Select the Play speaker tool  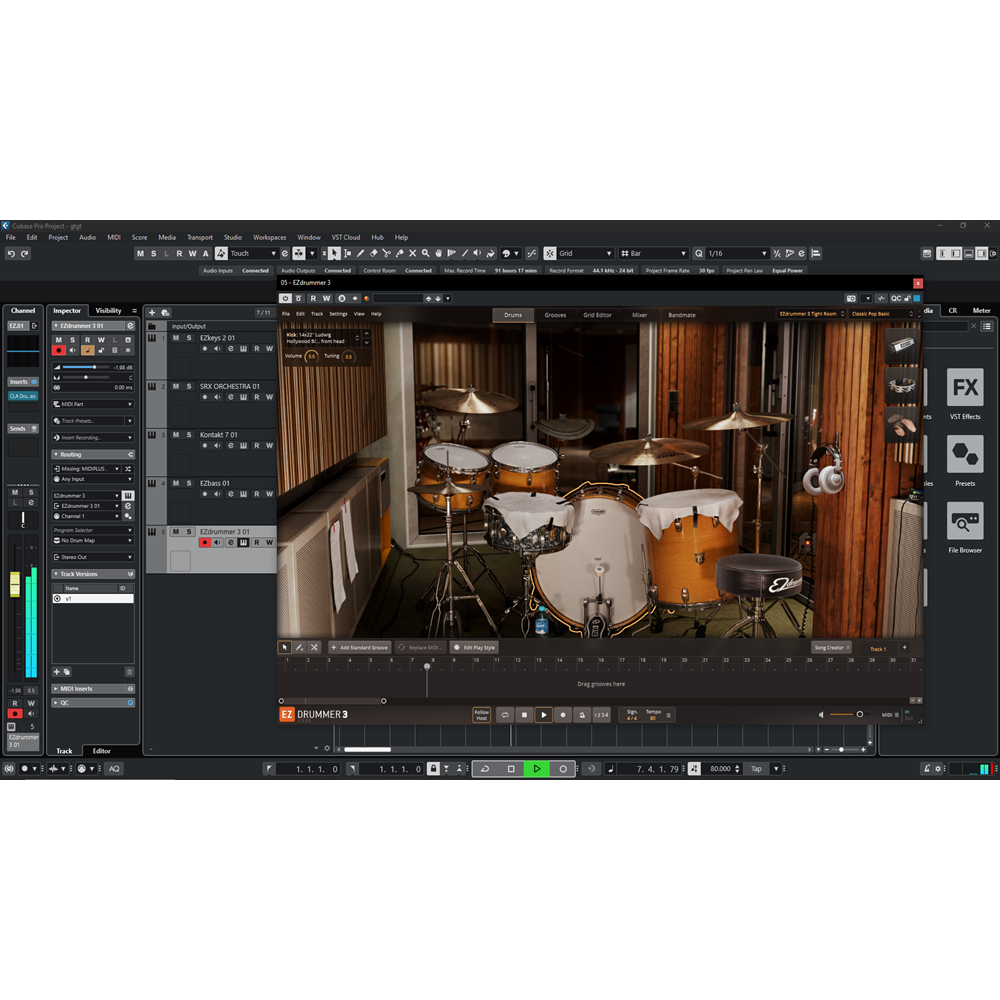477,253
